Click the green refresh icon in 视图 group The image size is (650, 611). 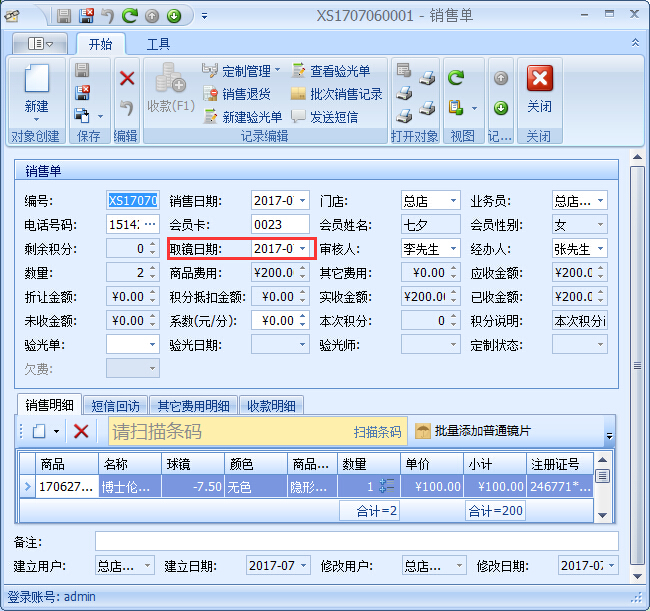(x=456, y=78)
